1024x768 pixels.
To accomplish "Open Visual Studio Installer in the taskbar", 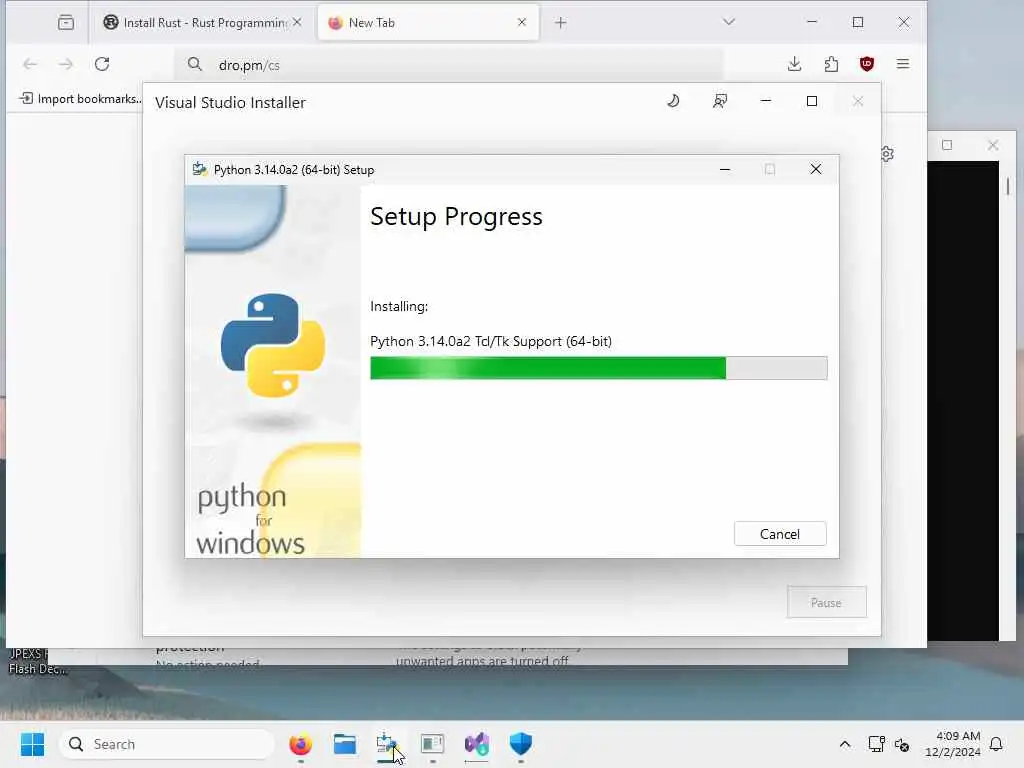I will point(477,744).
